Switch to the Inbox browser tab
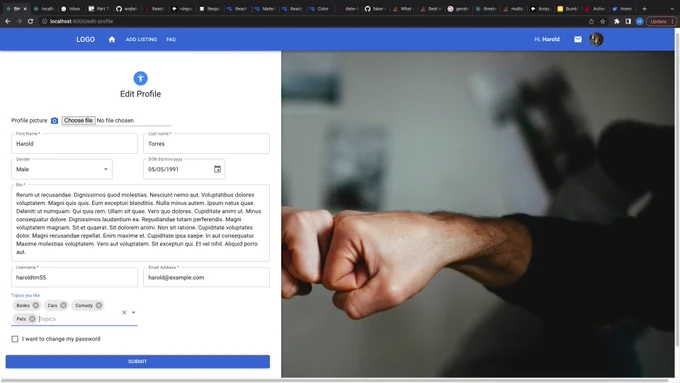 71,9
